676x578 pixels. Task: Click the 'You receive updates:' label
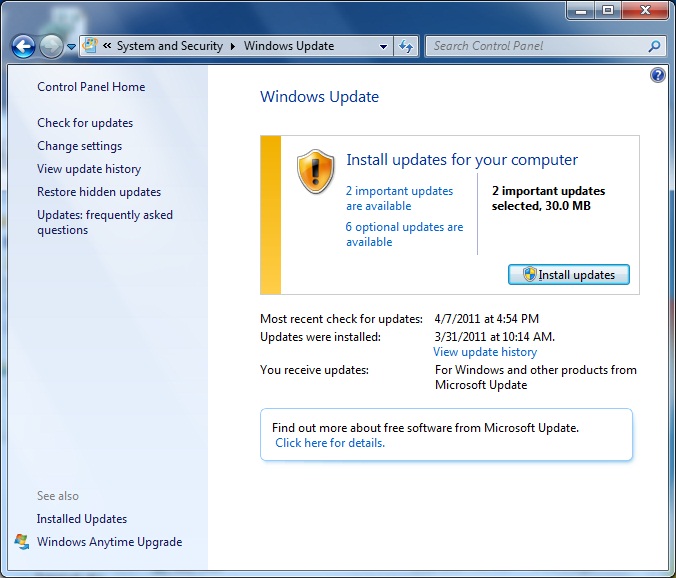[314, 370]
